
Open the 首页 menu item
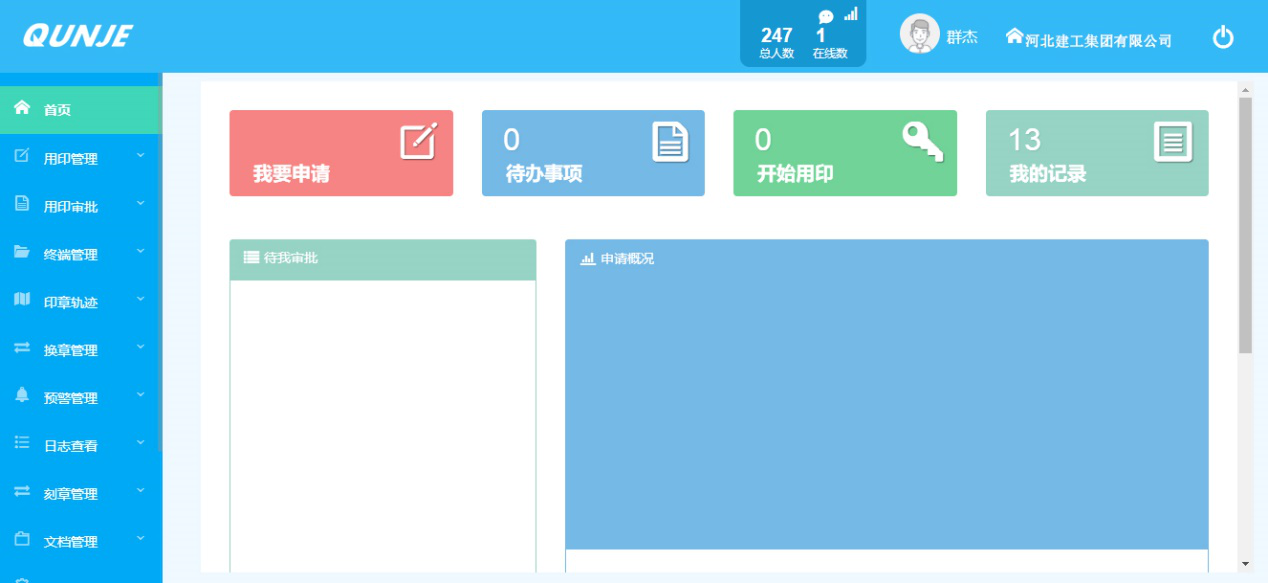(80, 110)
